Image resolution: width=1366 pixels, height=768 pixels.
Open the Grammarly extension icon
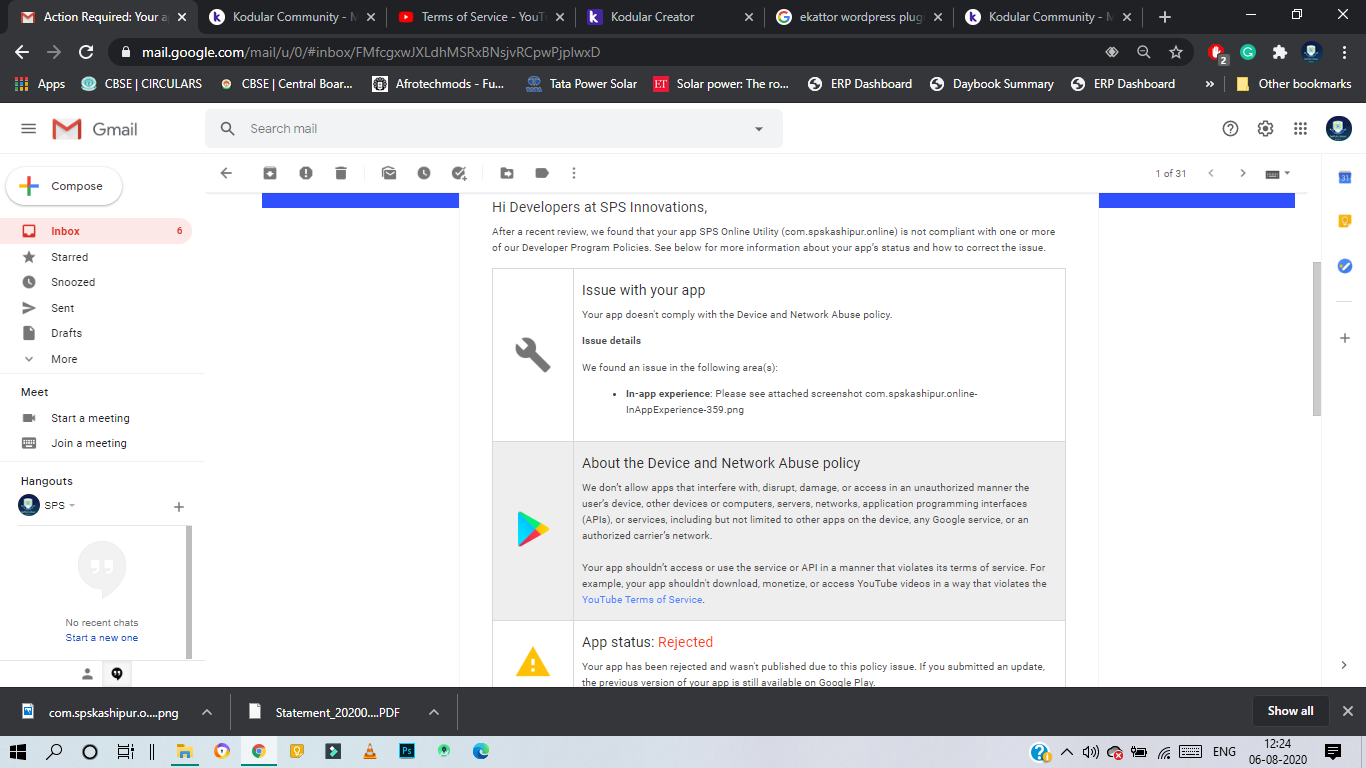[1248, 52]
